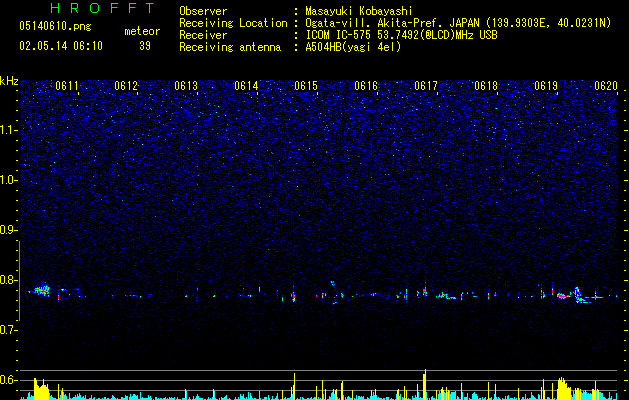Click the 0611 time marker

67,86
